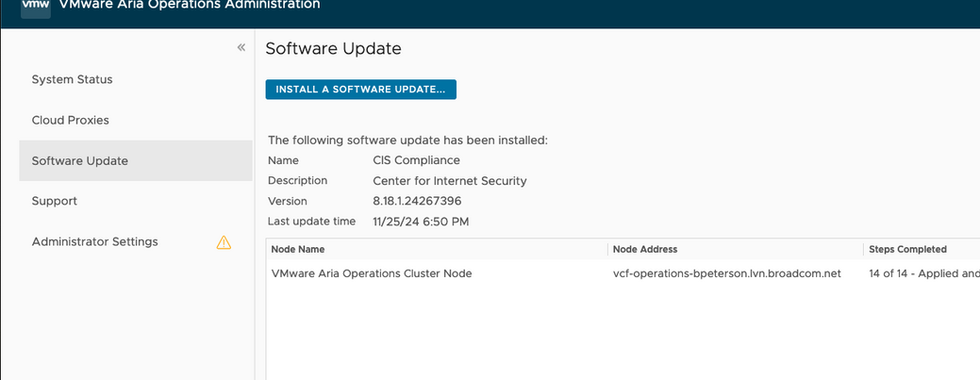Click the Software Update page heading
Screen dimensions: 980x380
[333, 49]
